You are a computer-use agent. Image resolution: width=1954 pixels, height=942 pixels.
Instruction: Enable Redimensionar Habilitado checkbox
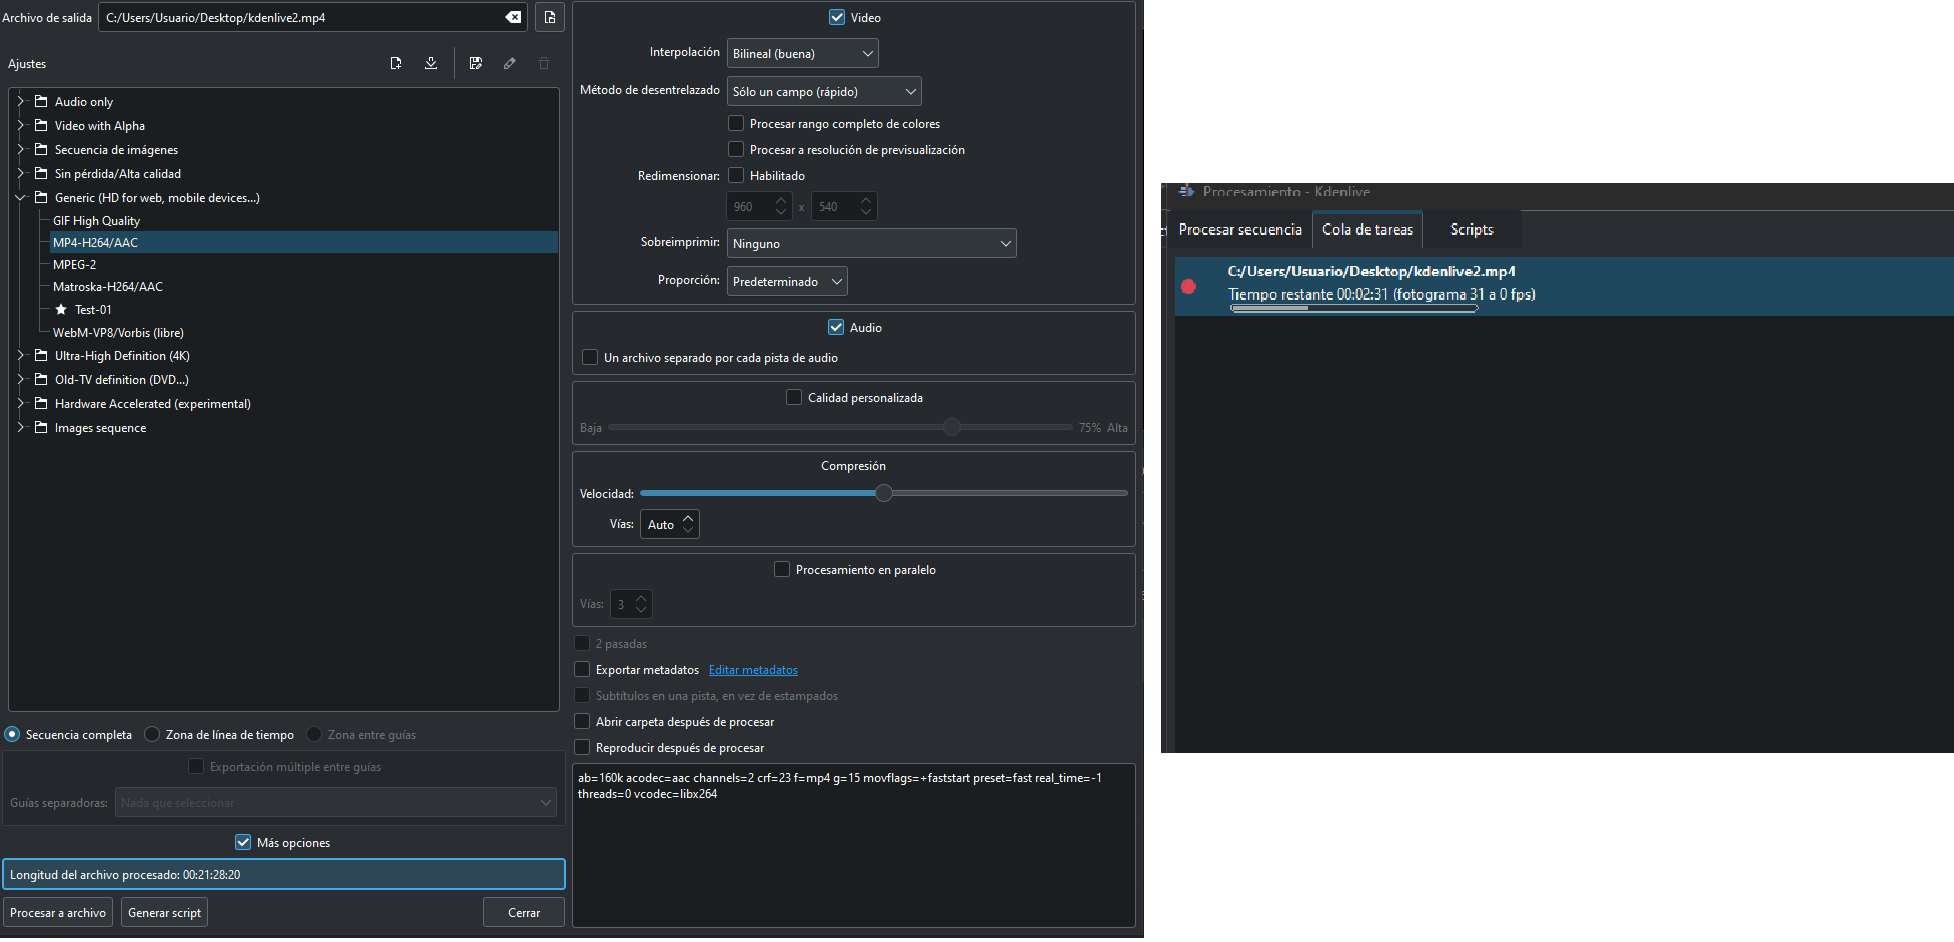736,175
